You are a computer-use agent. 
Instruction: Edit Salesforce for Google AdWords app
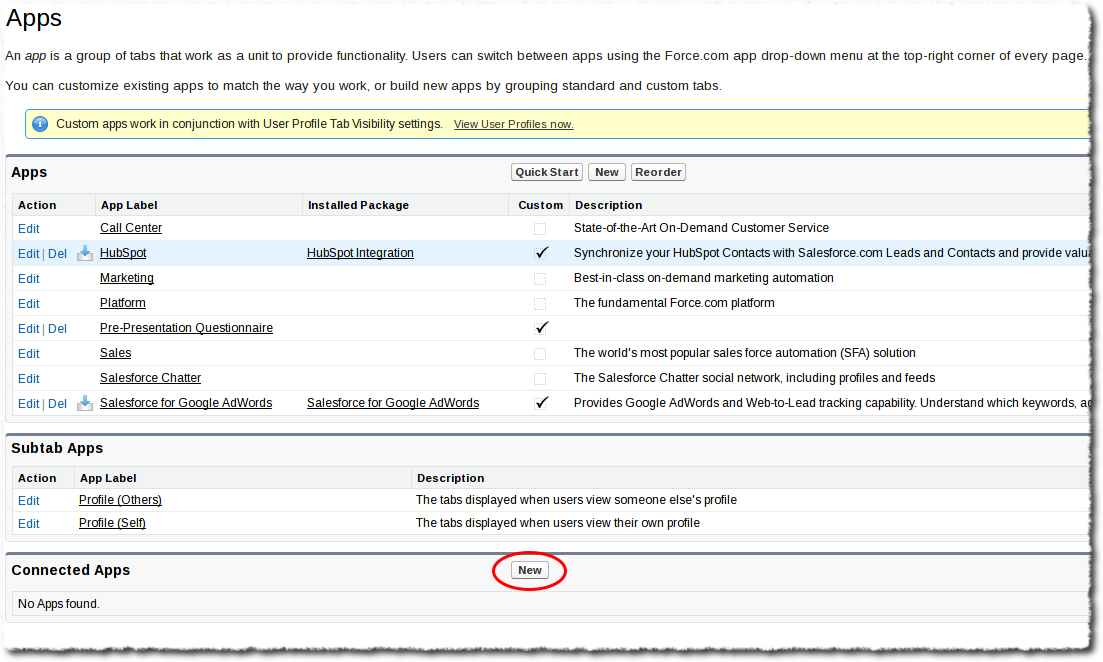[x=29, y=404]
